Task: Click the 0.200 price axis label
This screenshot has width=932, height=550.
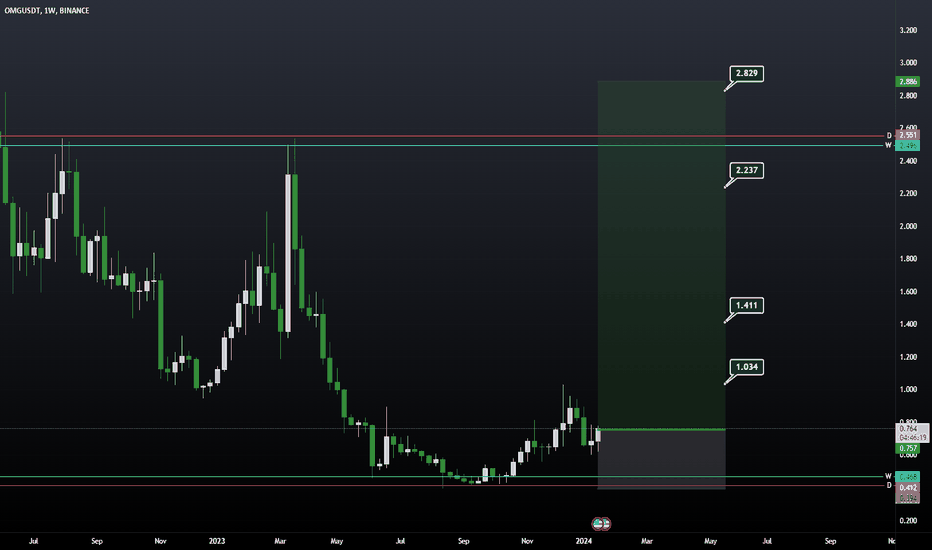Action: click(908, 521)
